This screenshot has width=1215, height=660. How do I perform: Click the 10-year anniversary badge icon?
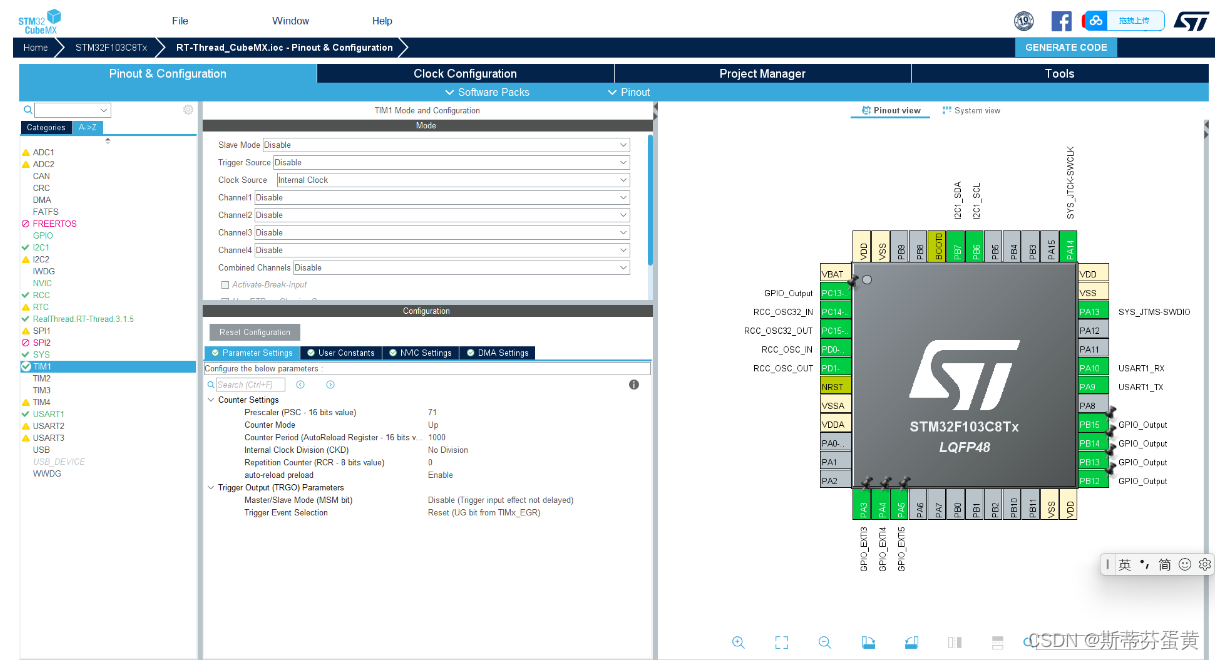1024,20
